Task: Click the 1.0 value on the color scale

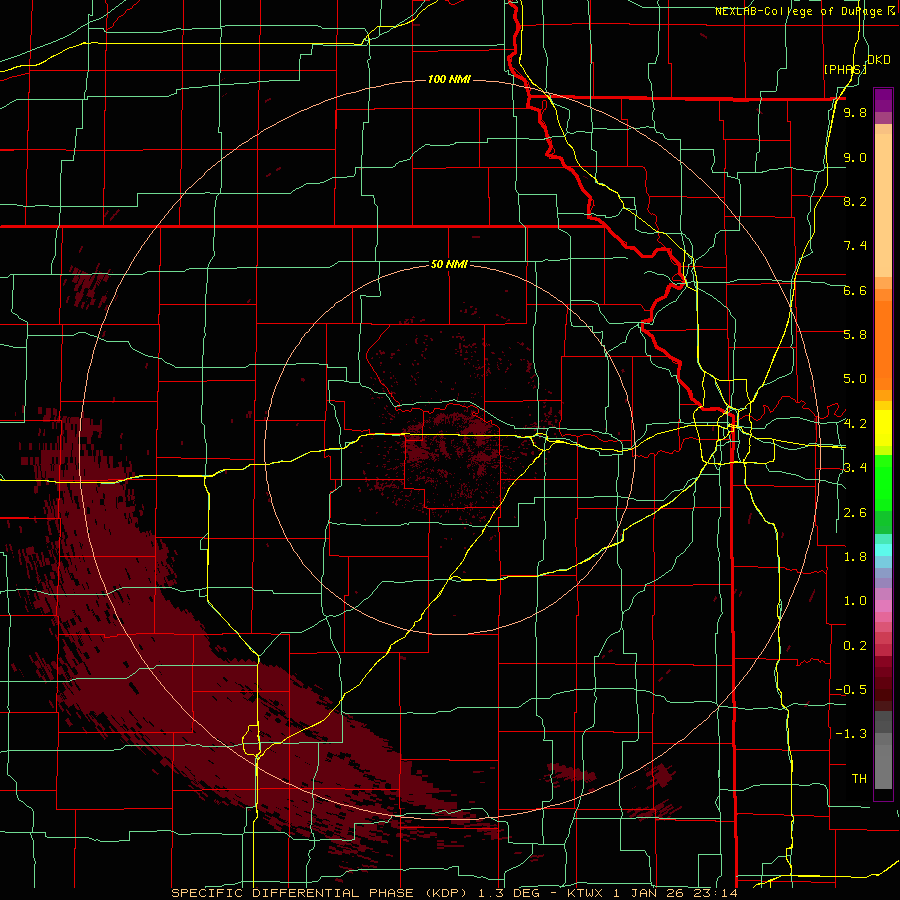Action: [855, 601]
